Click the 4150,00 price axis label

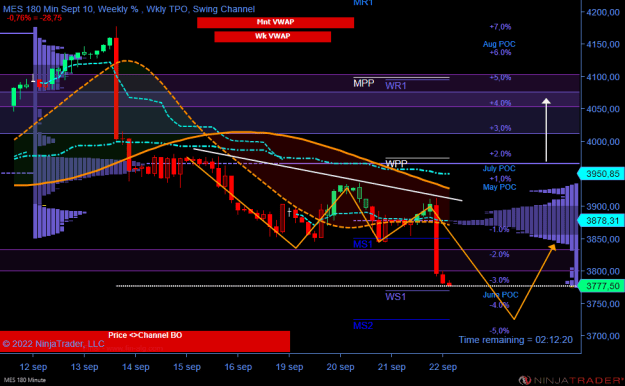pyautogui.click(x=603, y=44)
